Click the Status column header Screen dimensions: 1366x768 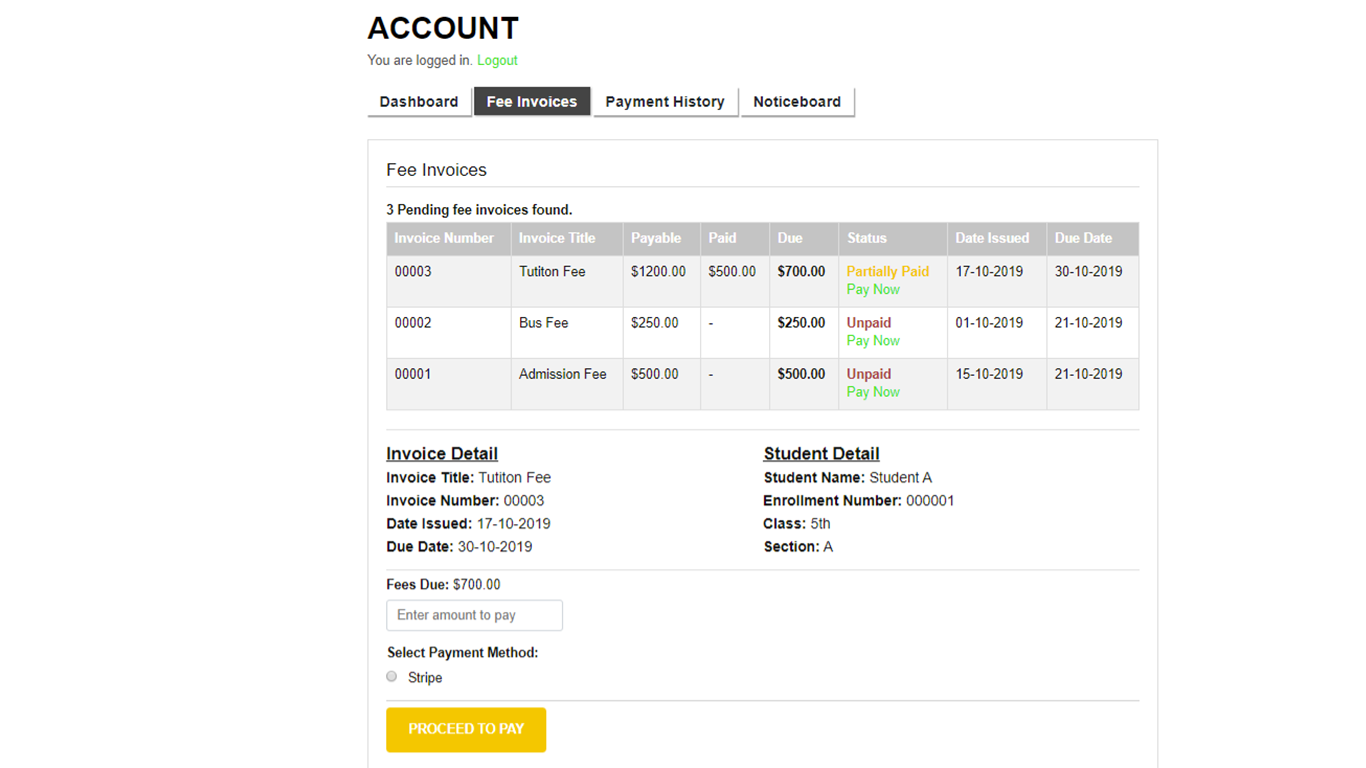pos(867,238)
